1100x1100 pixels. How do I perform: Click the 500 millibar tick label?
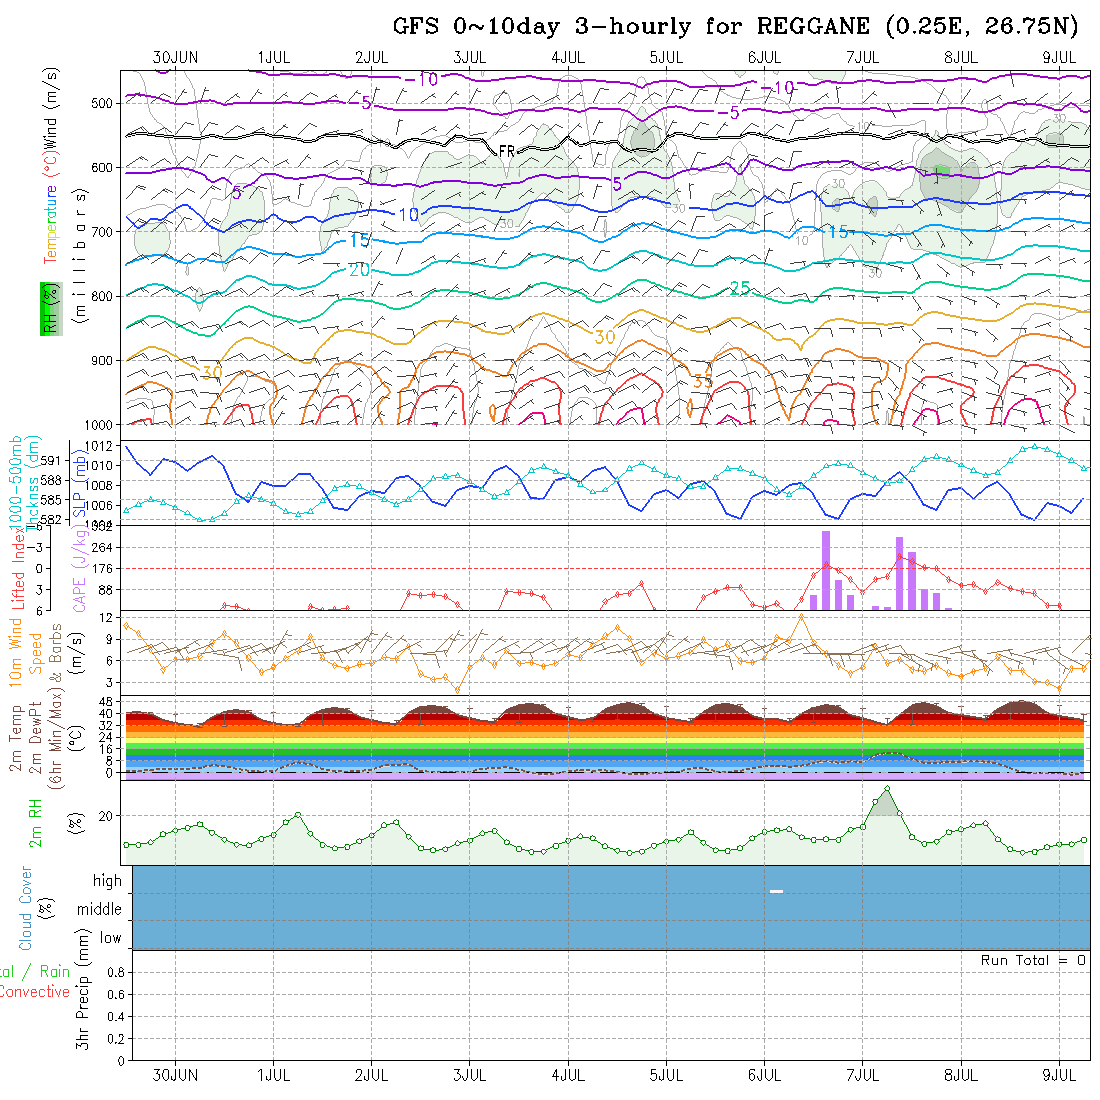click(106, 102)
